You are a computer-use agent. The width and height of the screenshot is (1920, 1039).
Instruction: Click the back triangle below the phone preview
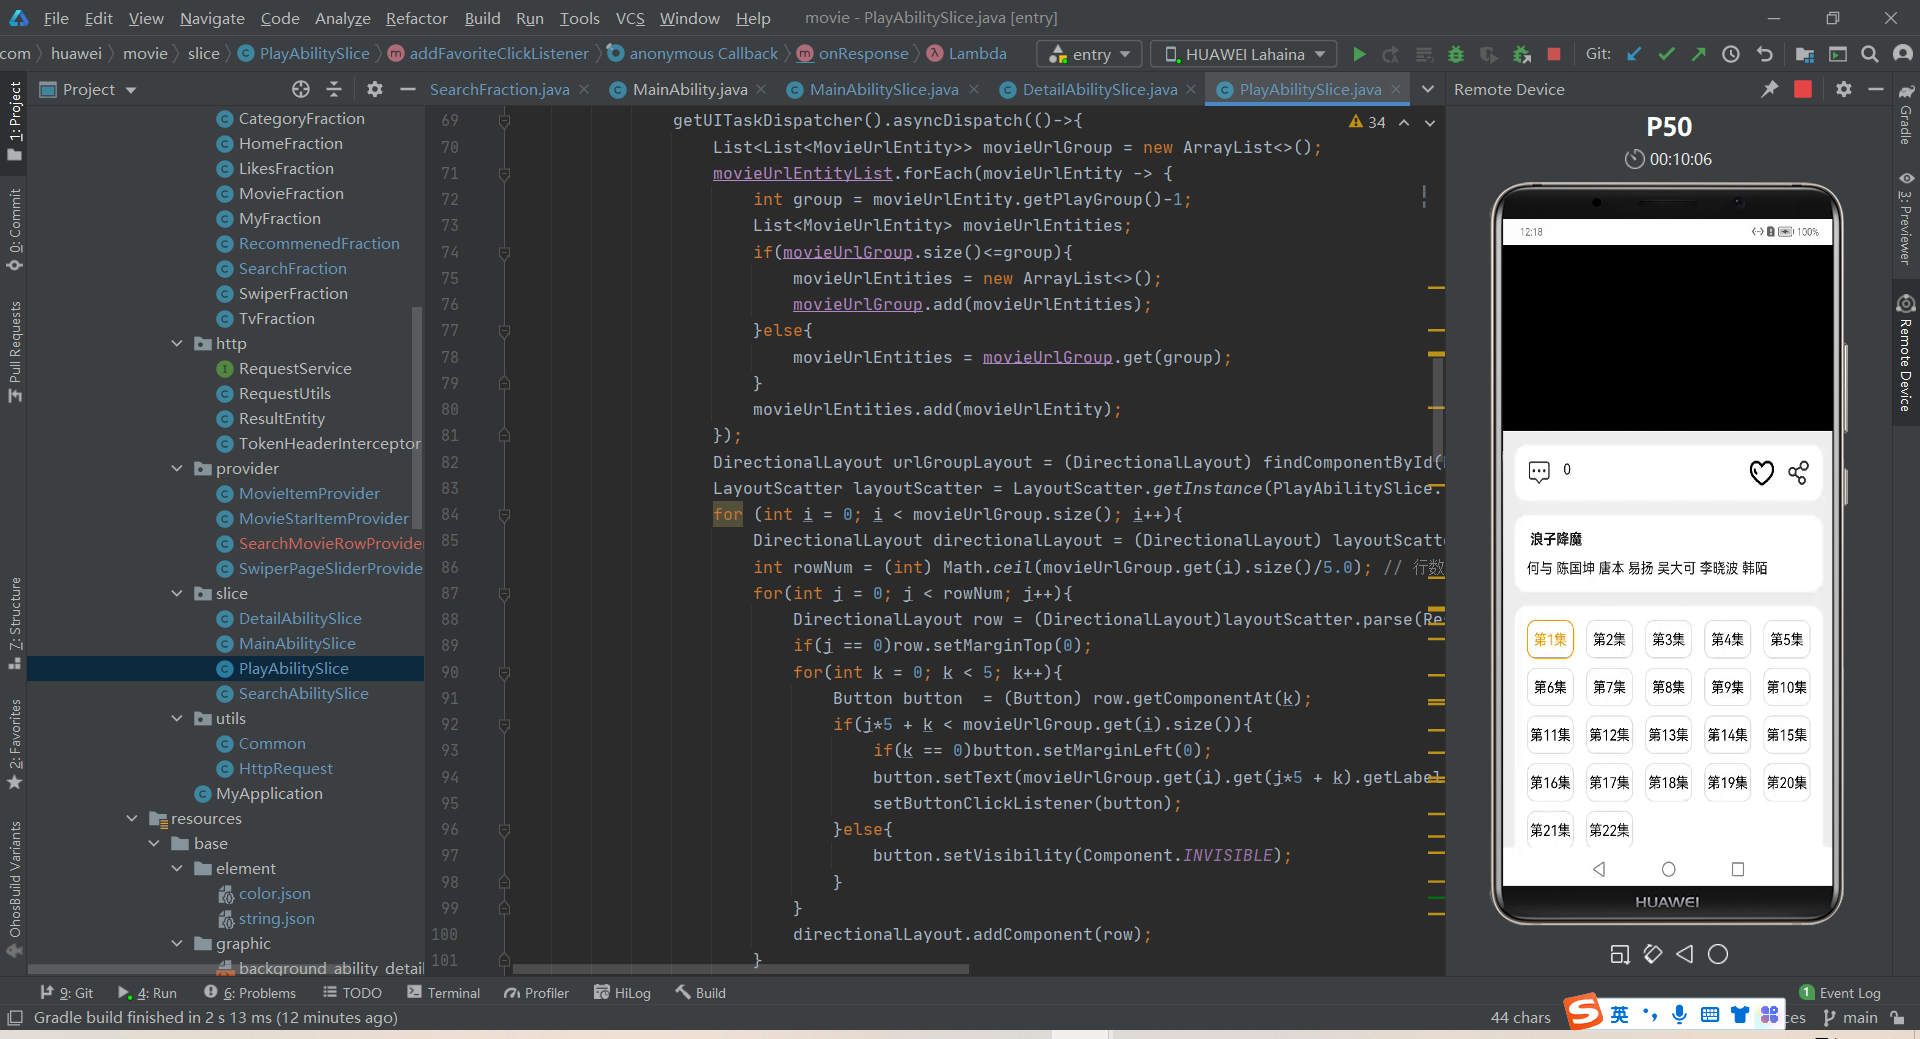tap(1686, 954)
